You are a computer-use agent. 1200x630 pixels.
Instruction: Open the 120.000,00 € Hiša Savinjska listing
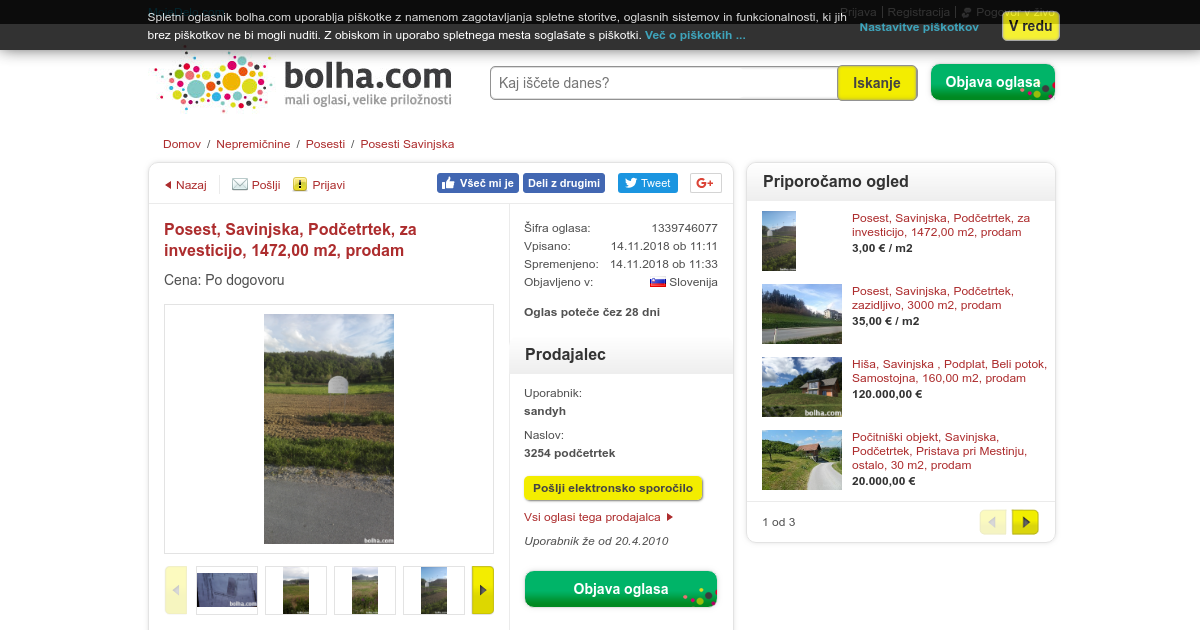(x=949, y=372)
